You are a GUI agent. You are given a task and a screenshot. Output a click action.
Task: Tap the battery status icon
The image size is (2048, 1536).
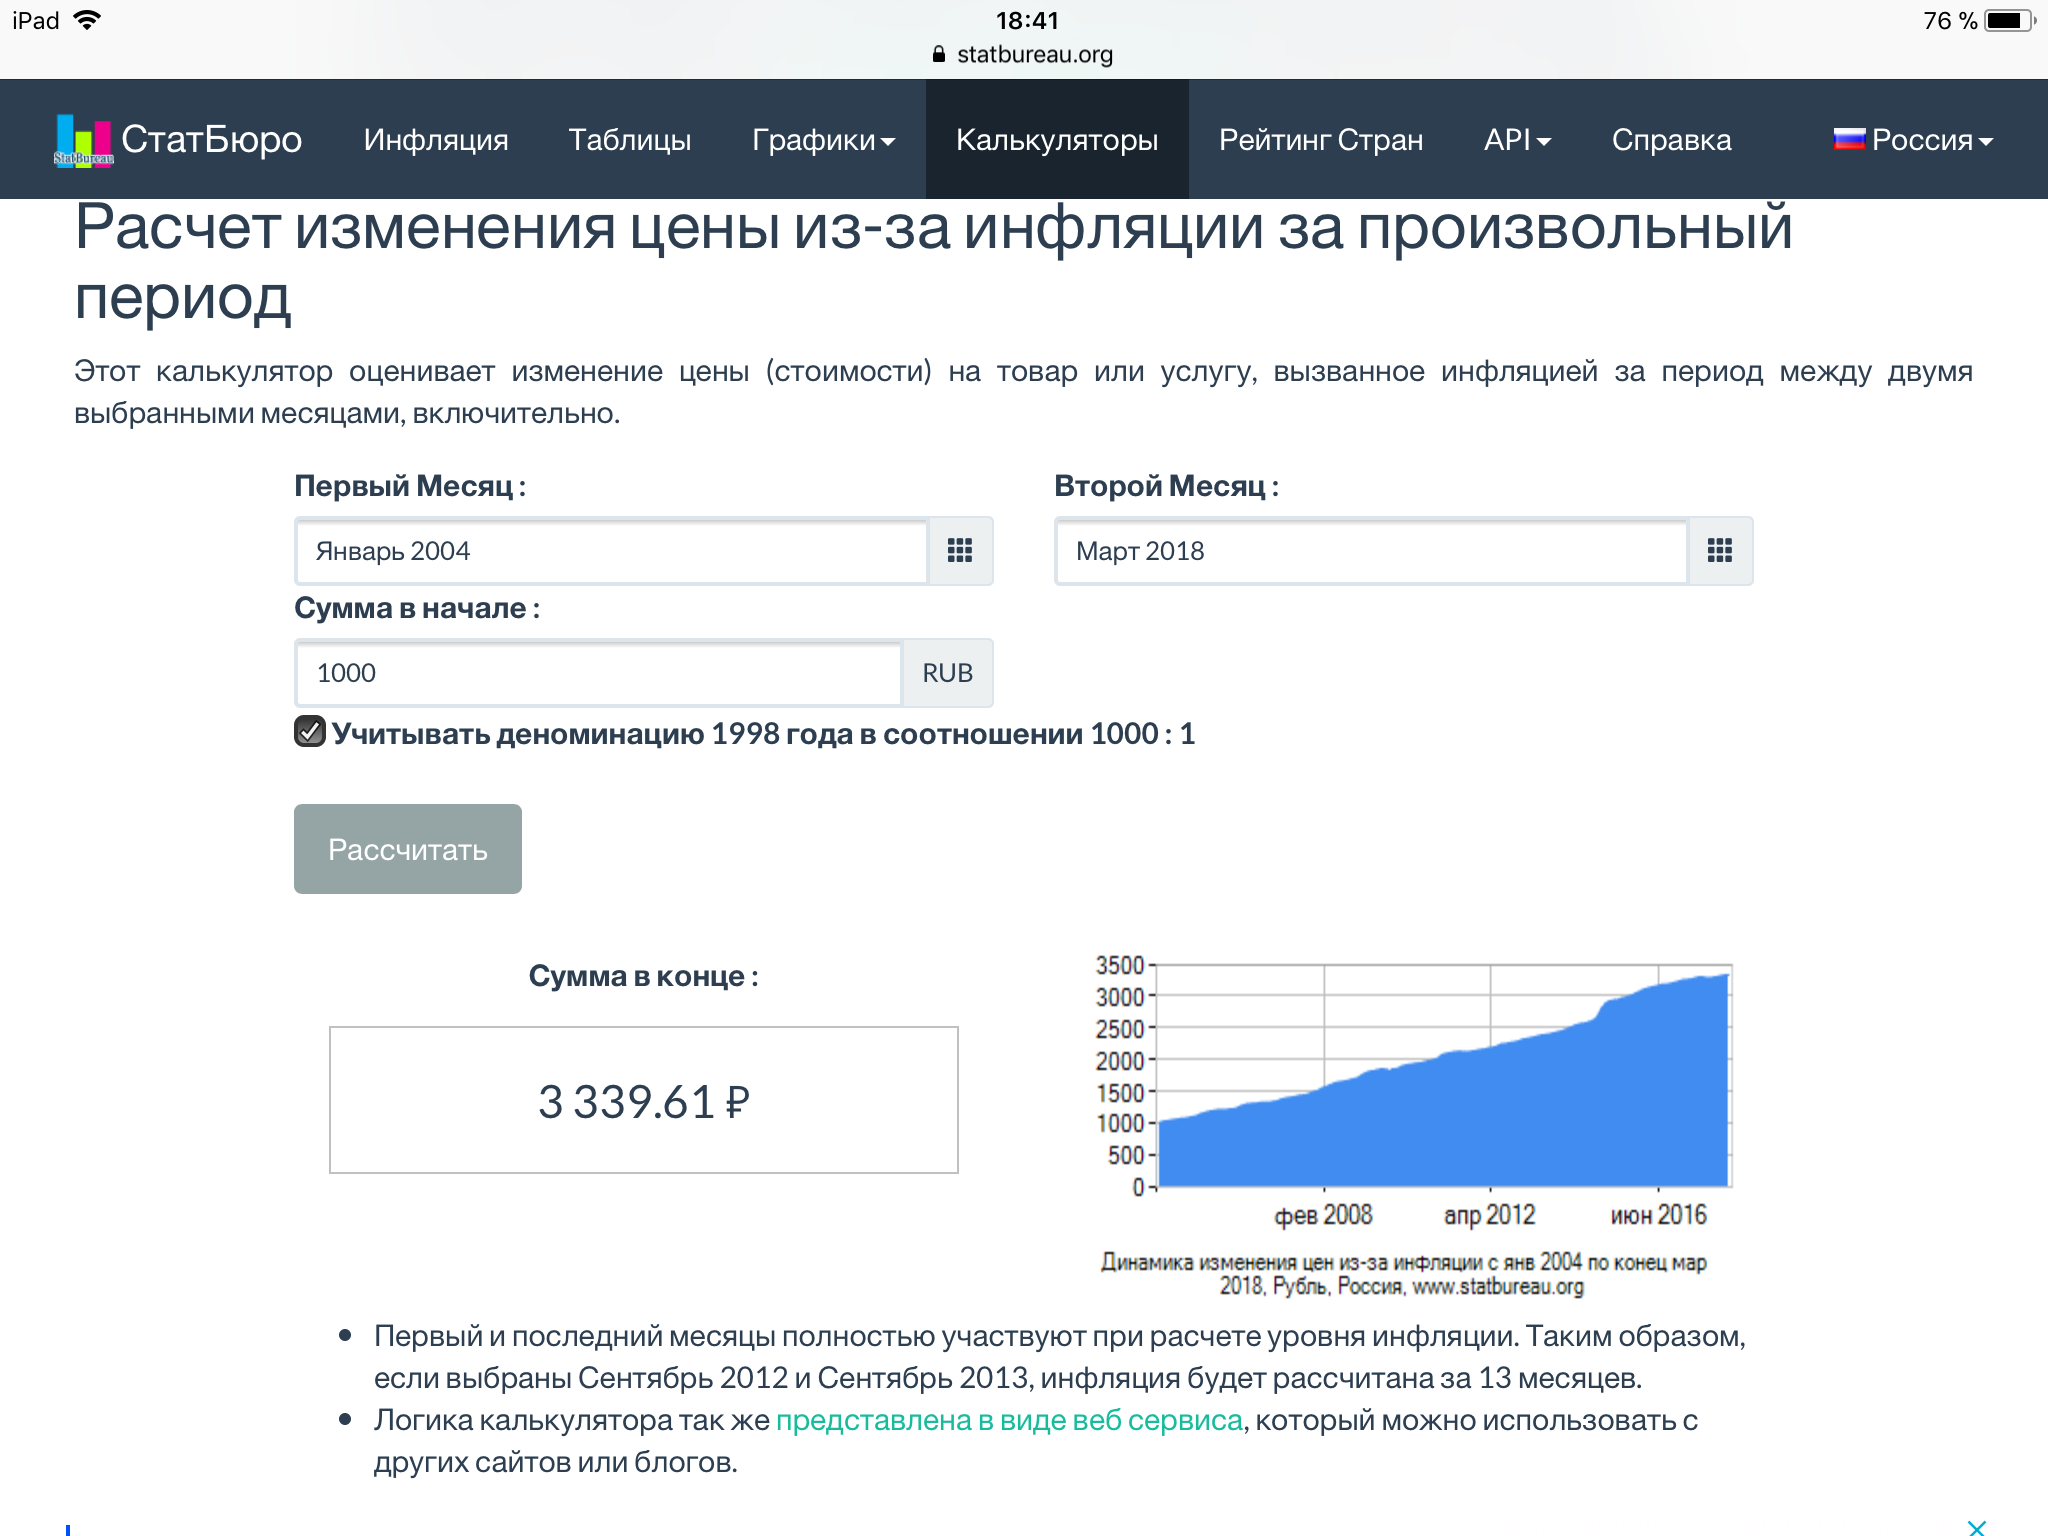(2010, 21)
